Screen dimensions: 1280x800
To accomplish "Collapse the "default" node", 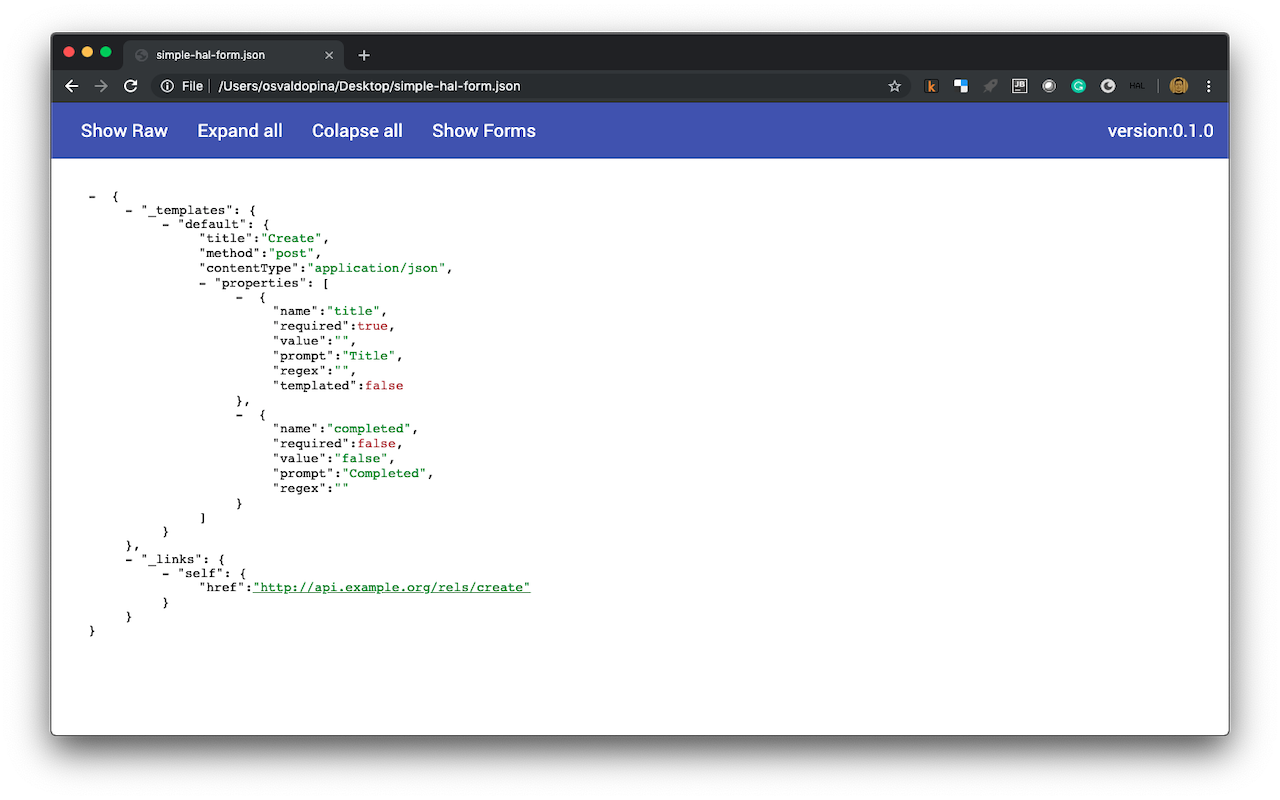I will (x=167, y=225).
